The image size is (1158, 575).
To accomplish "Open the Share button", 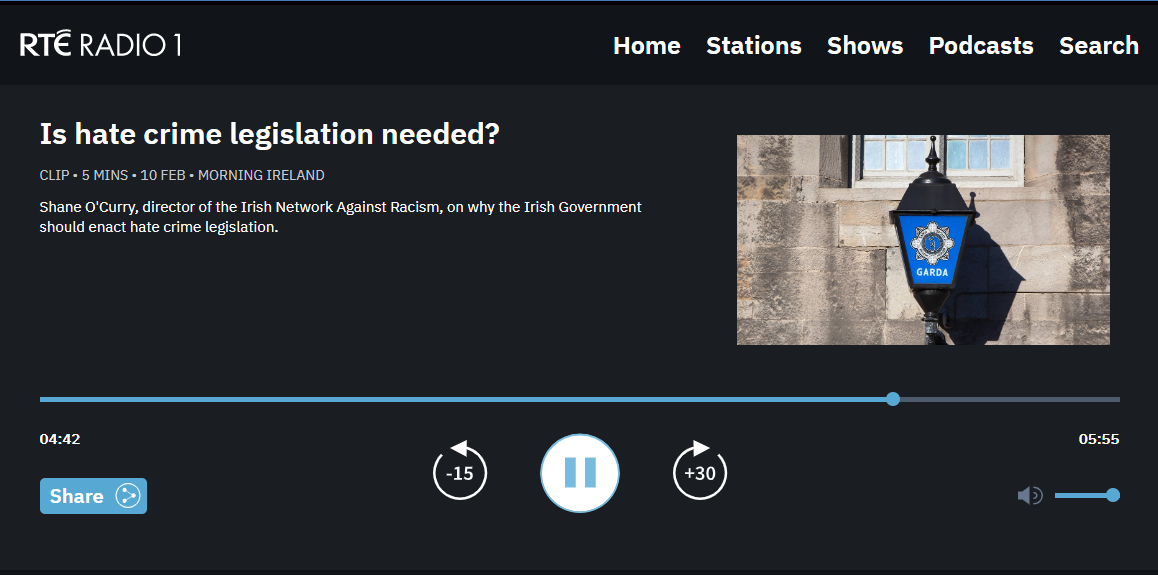I will 93,496.
